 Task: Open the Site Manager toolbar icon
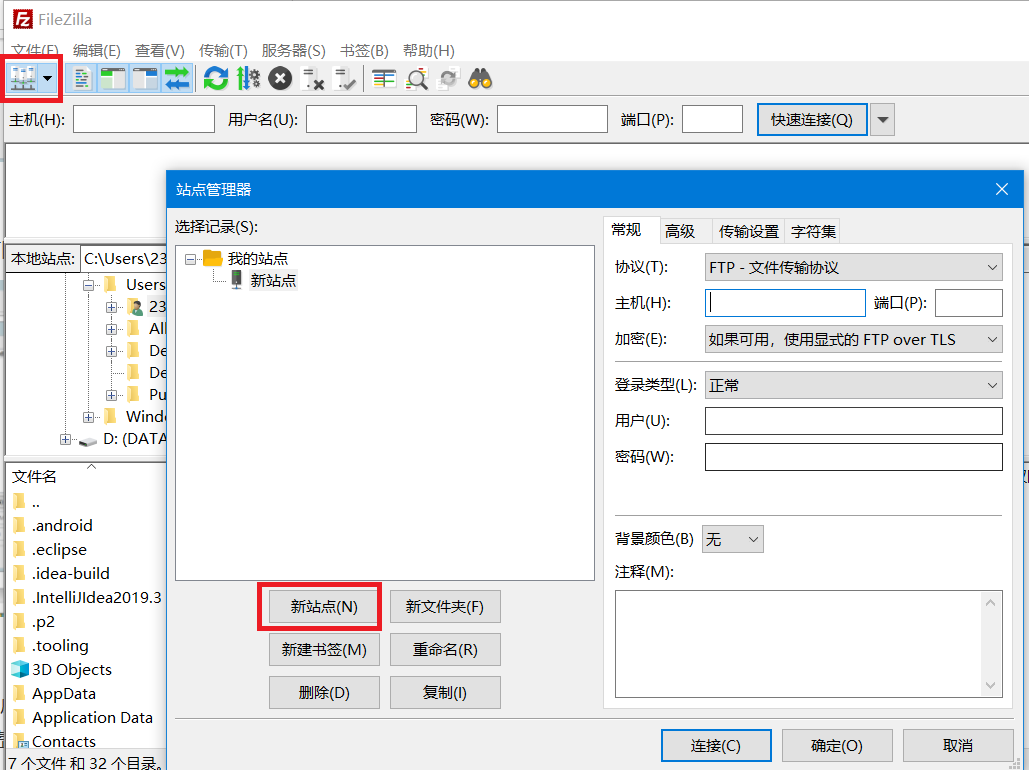tap(22, 79)
